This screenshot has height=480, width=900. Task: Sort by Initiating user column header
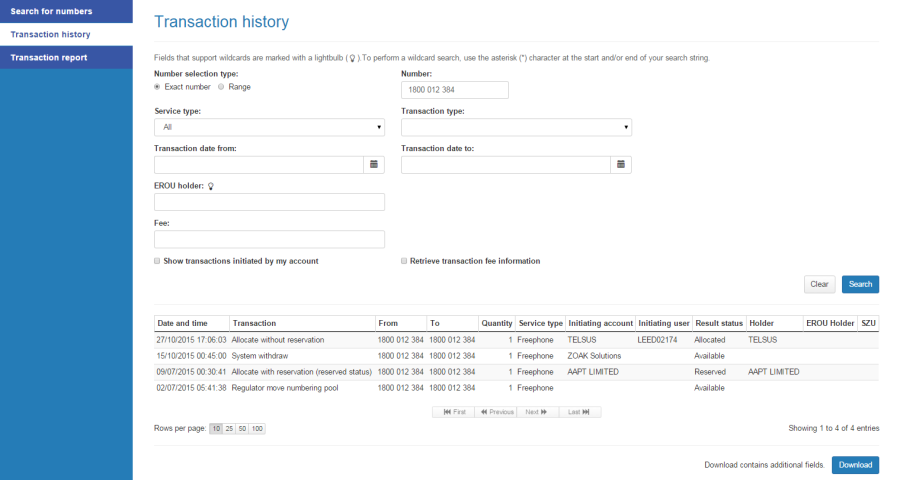(664, 323)
